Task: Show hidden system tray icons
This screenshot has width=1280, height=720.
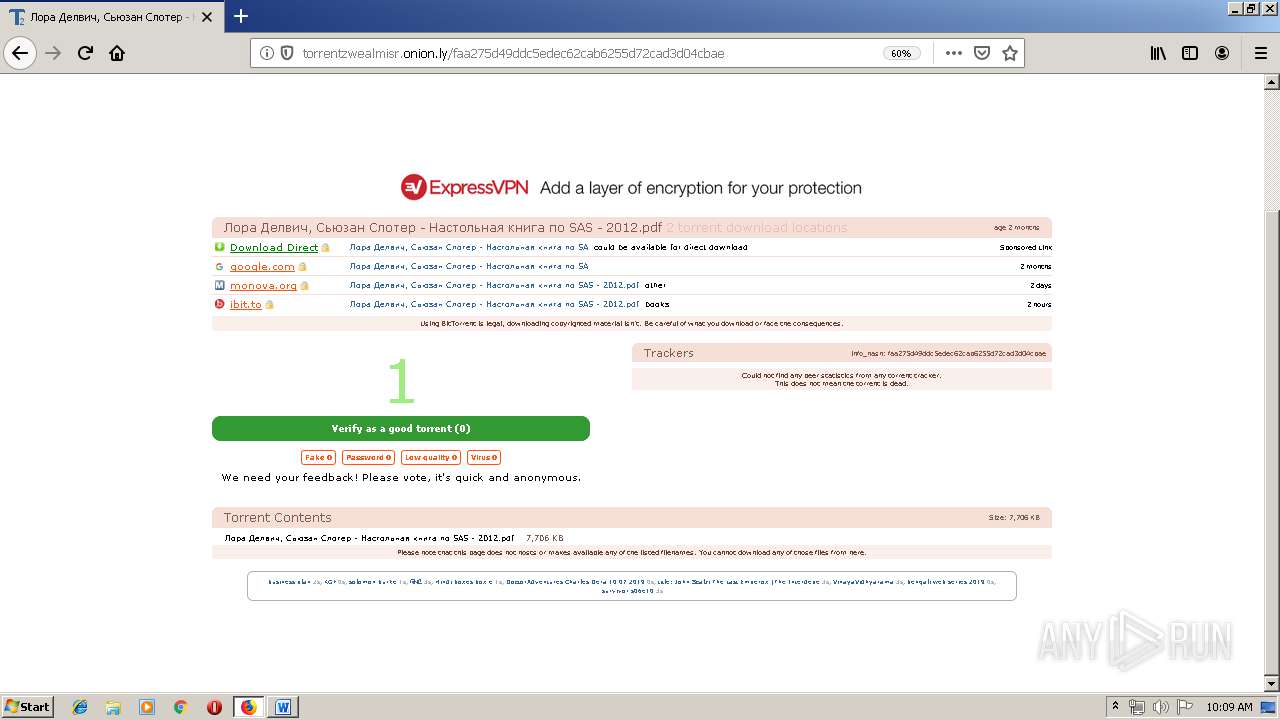Action: tap(1115, 706)
